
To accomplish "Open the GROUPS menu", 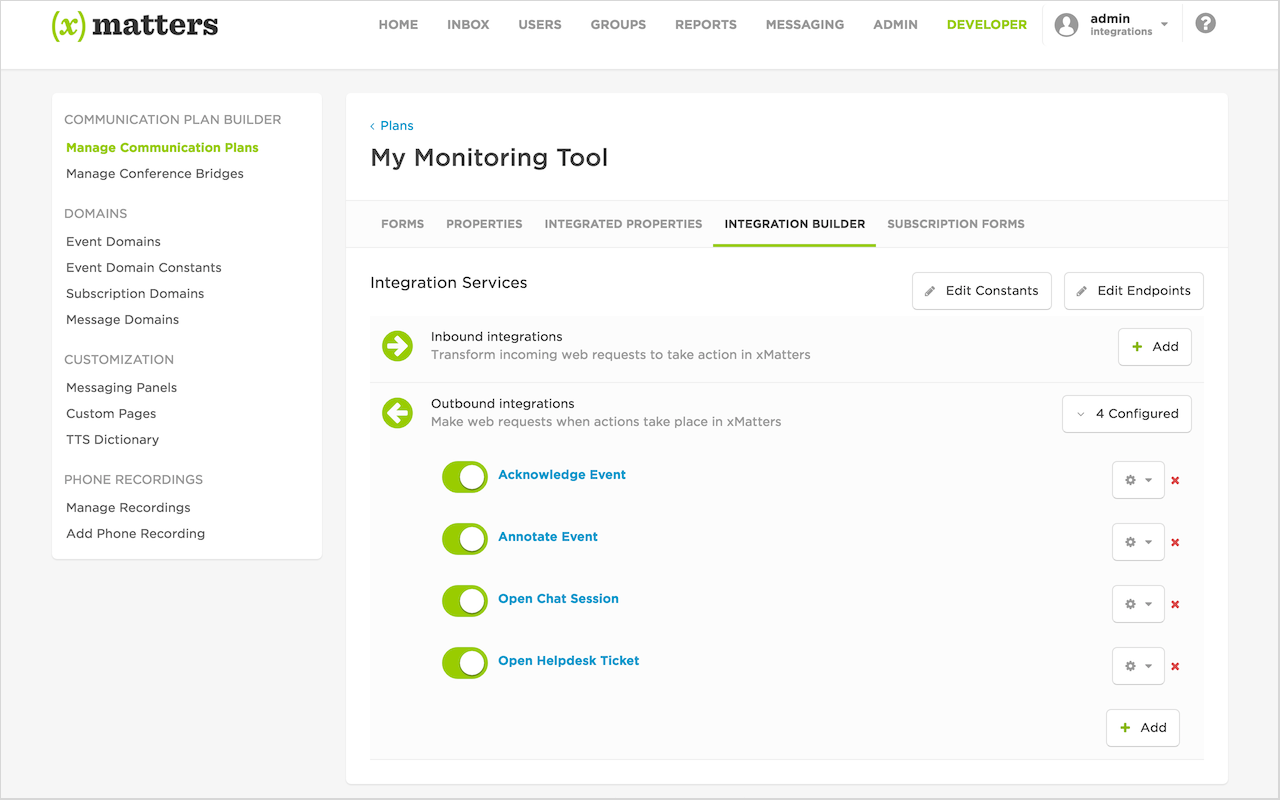I will pyautogui.click(x=618, y=24).
